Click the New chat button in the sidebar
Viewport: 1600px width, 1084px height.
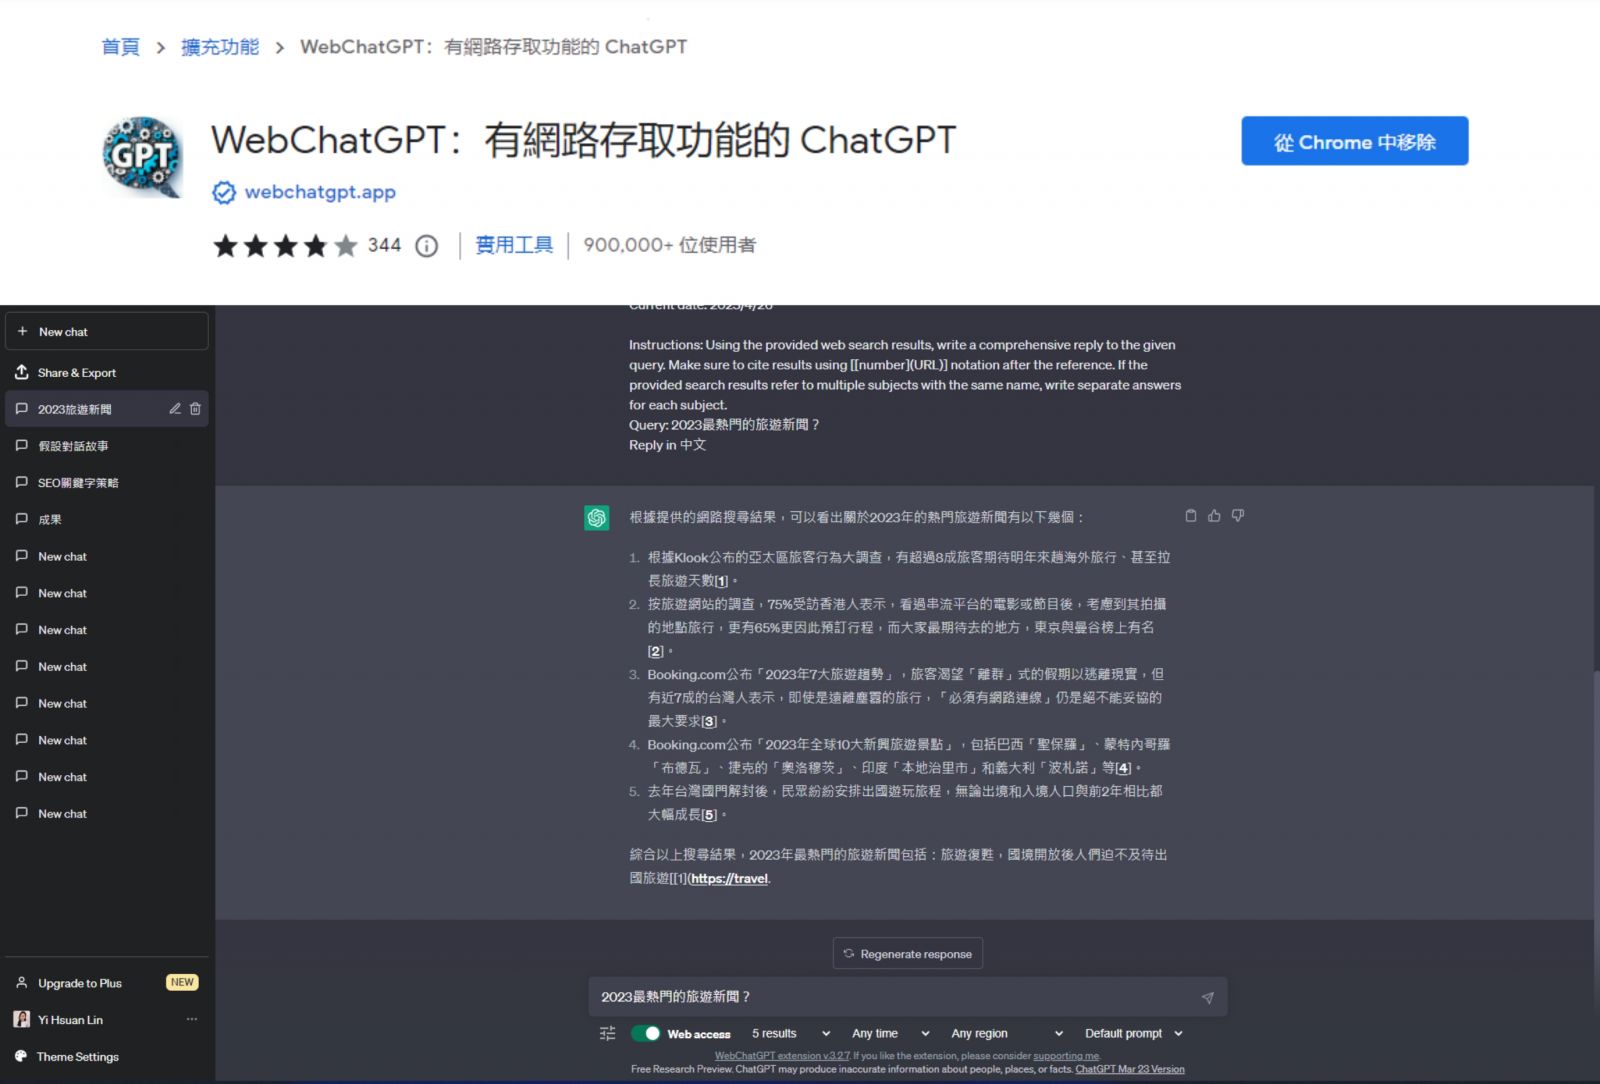pos(107,331)
